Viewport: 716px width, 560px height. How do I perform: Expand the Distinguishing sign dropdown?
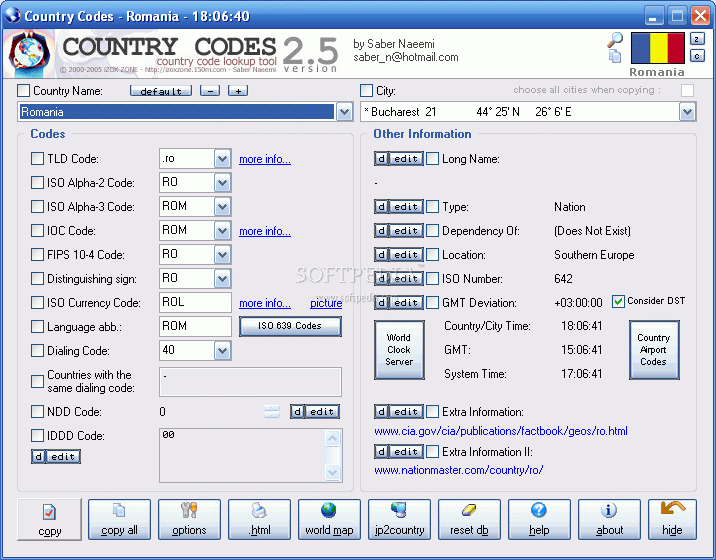click(x=222, y=279)
